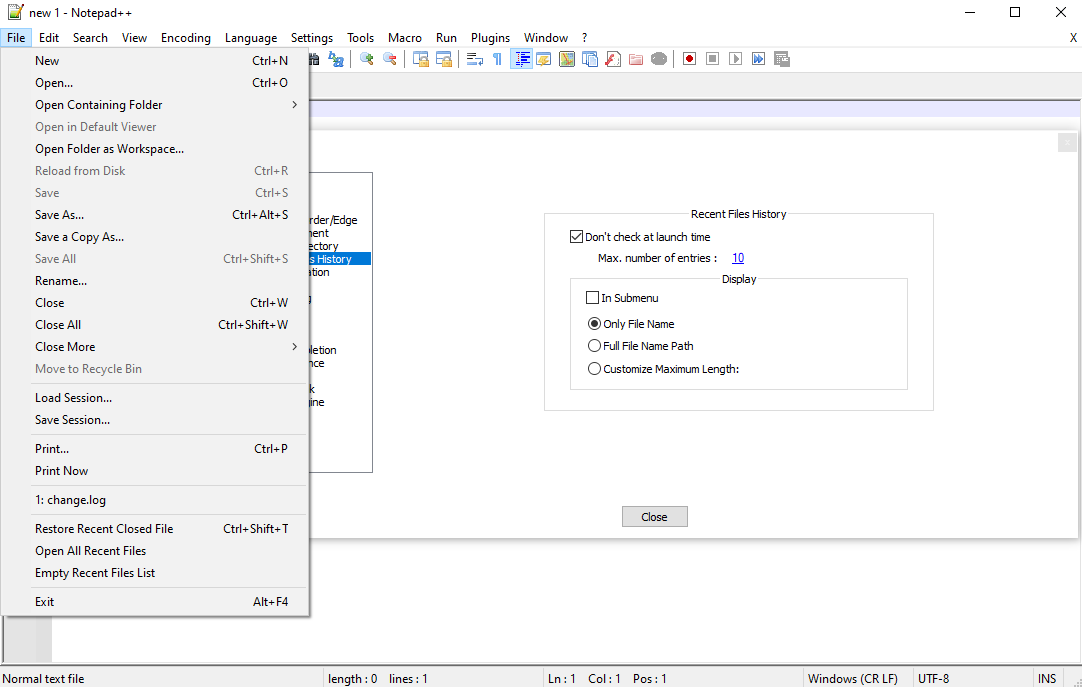Click Run Macro Multiple Times icon

[758, 59]
